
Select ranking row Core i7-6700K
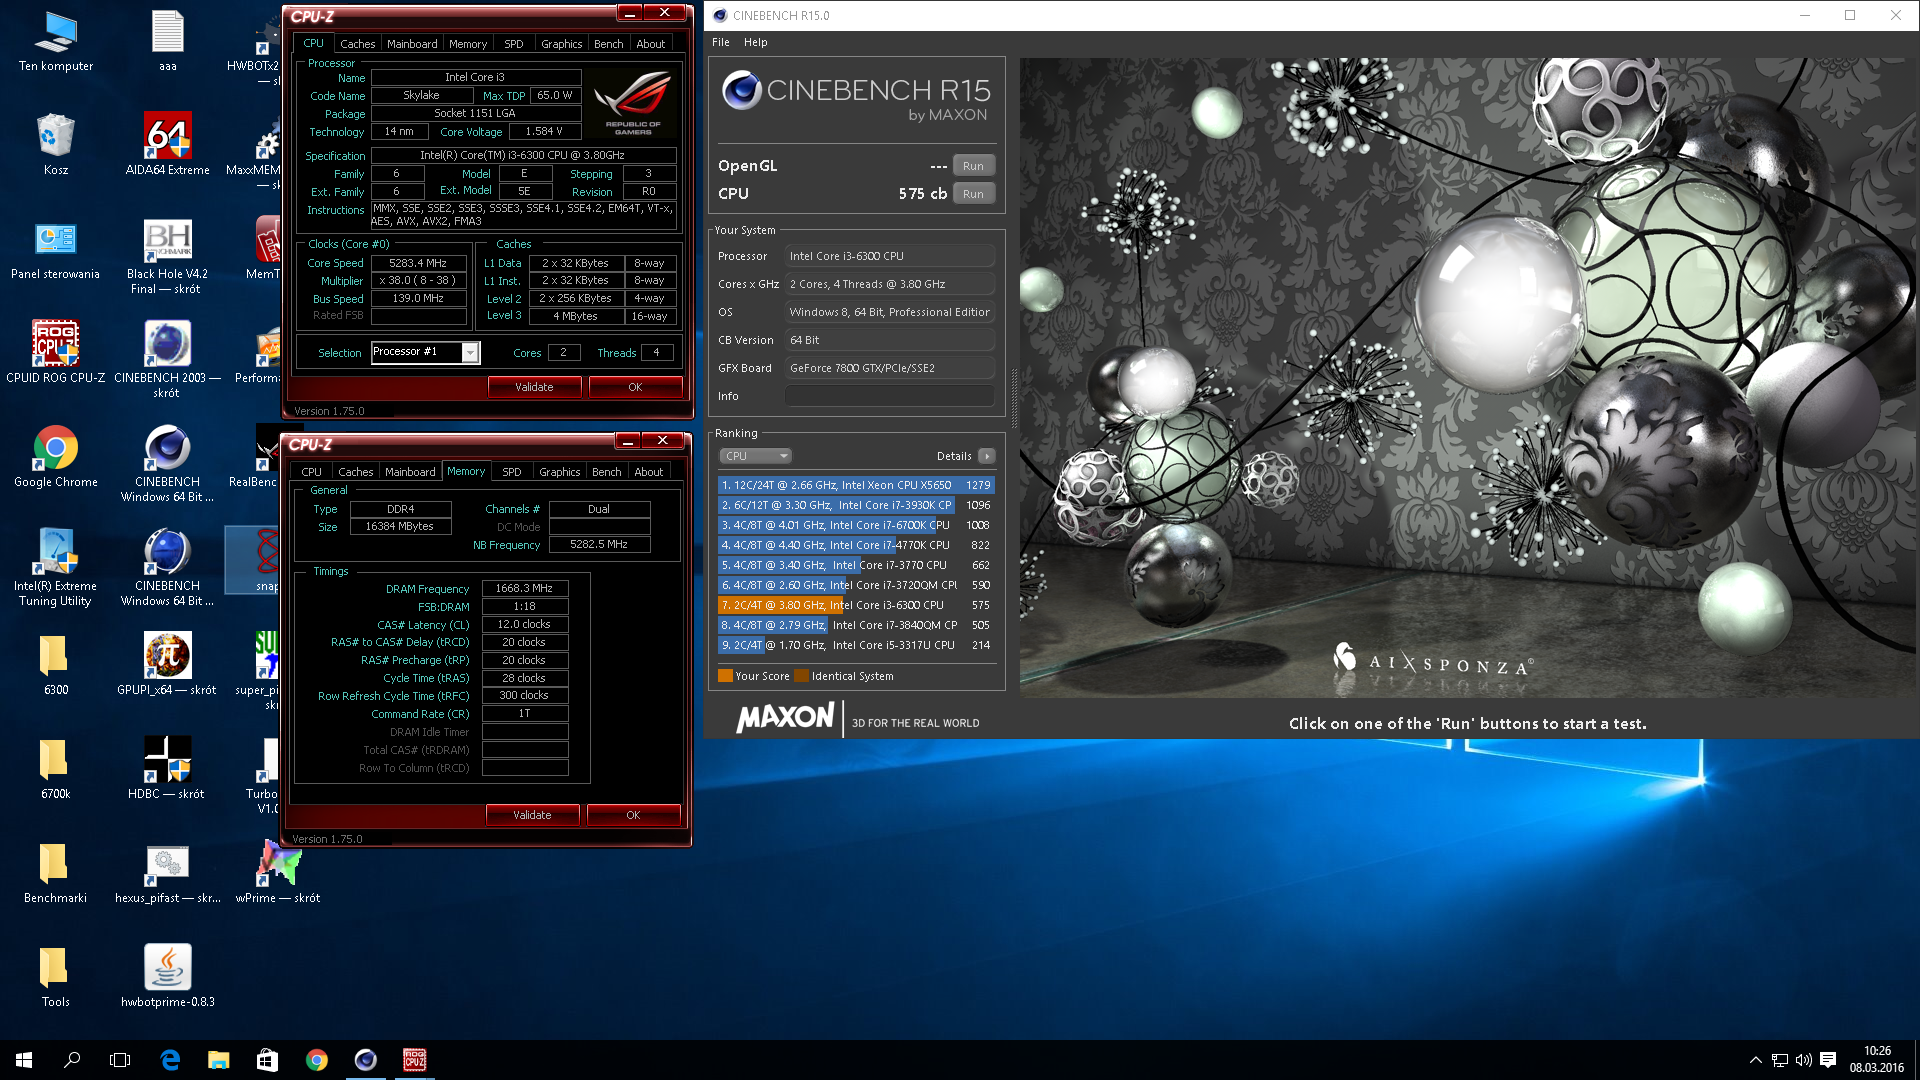click(856, 525)
